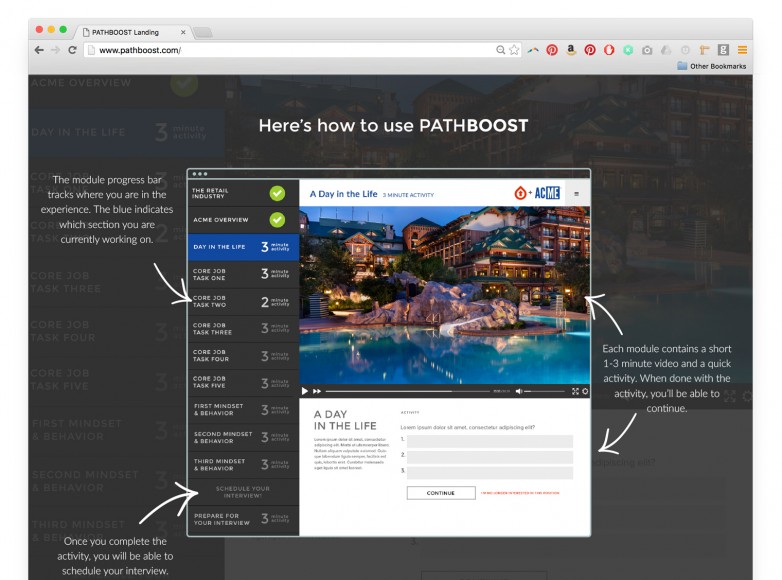Reload the page in the browser

pos(72,50)
